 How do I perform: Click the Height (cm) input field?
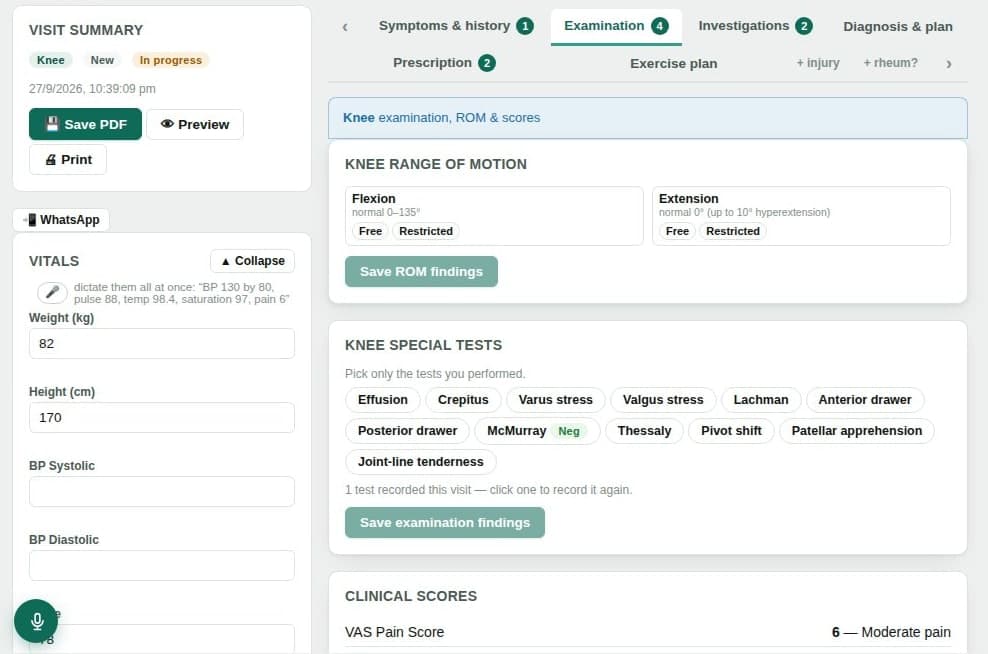(x=161, y=417)
